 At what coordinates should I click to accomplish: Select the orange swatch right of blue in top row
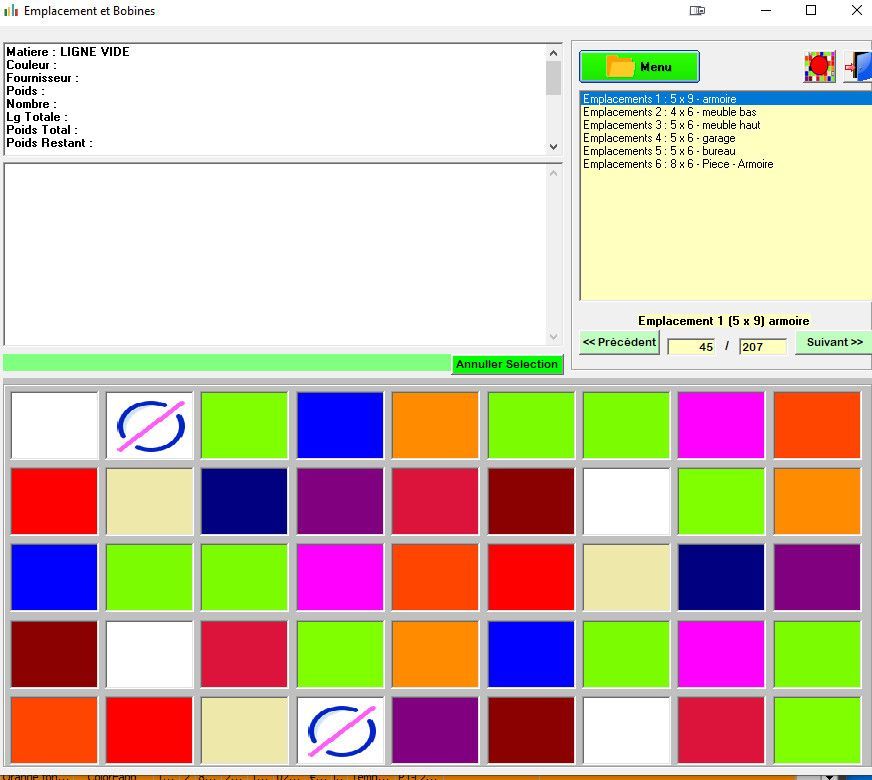pyautogui.click(x=435, y=425)
